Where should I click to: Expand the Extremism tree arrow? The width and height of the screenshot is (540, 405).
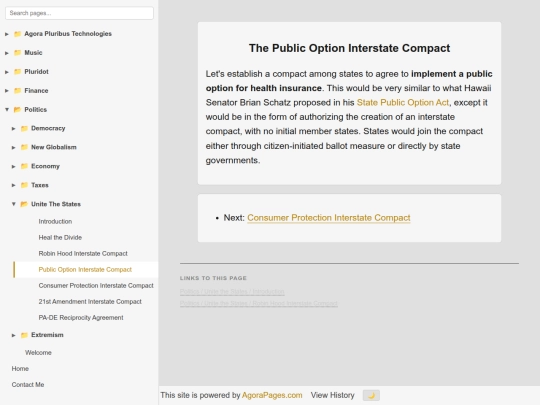[13, 335]
